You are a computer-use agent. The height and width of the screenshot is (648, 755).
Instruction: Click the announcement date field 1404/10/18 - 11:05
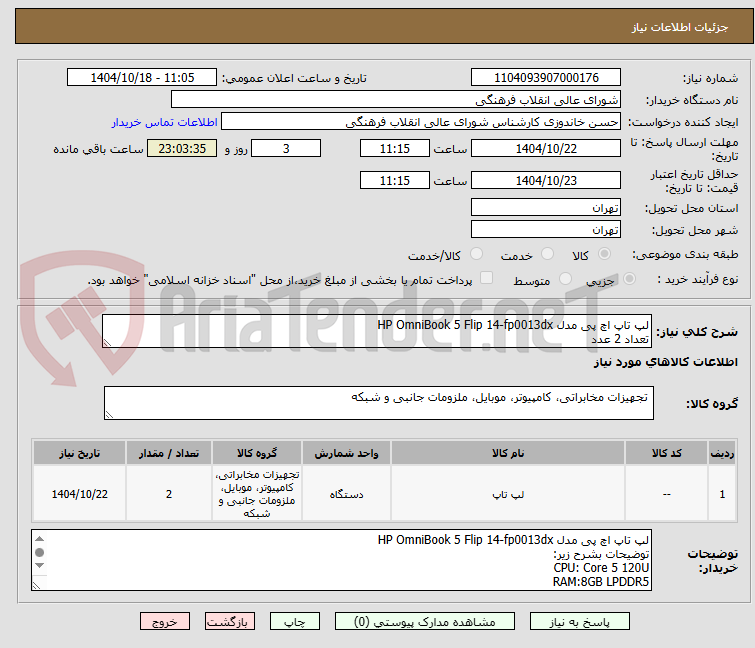tap(142, 78)
